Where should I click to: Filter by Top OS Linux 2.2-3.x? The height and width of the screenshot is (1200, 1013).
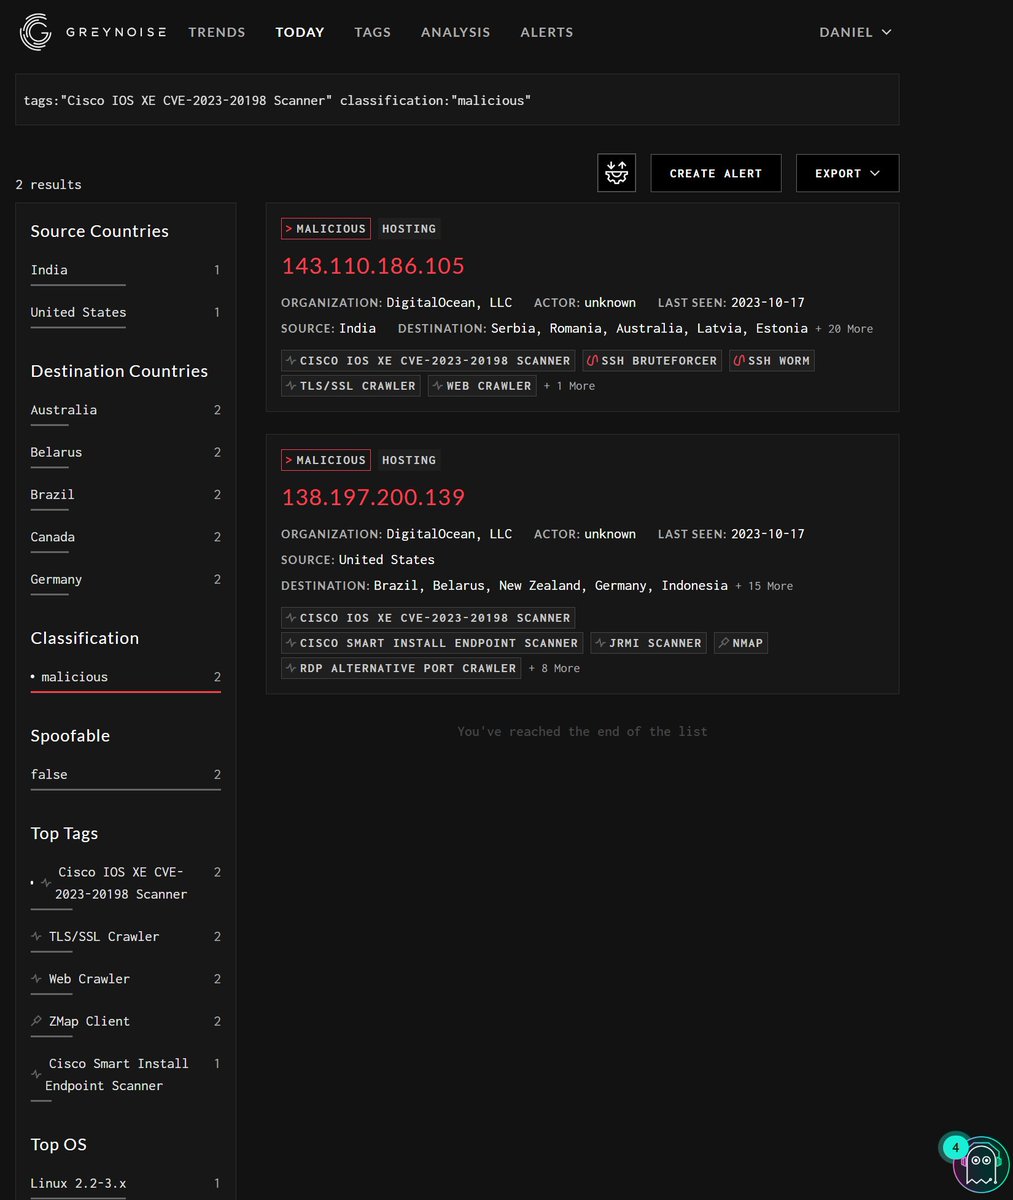tap(126, 1185)
